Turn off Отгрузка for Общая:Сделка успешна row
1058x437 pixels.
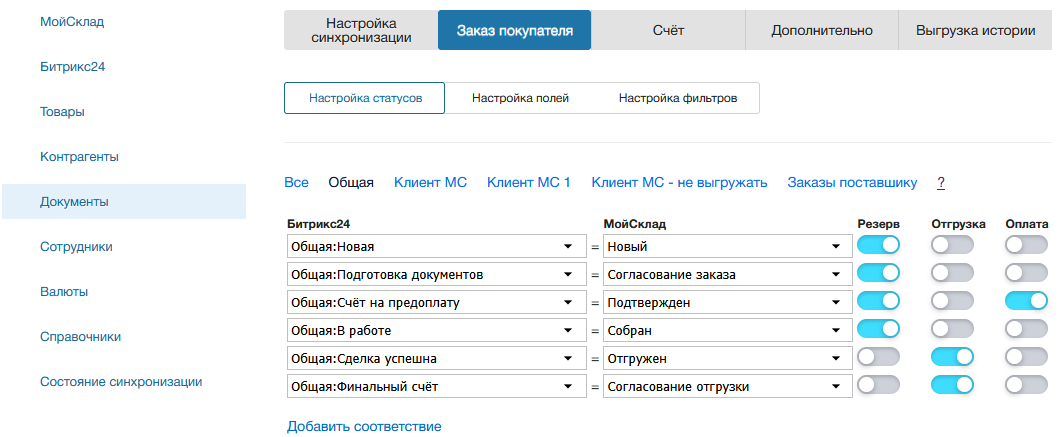pos(952,357)
